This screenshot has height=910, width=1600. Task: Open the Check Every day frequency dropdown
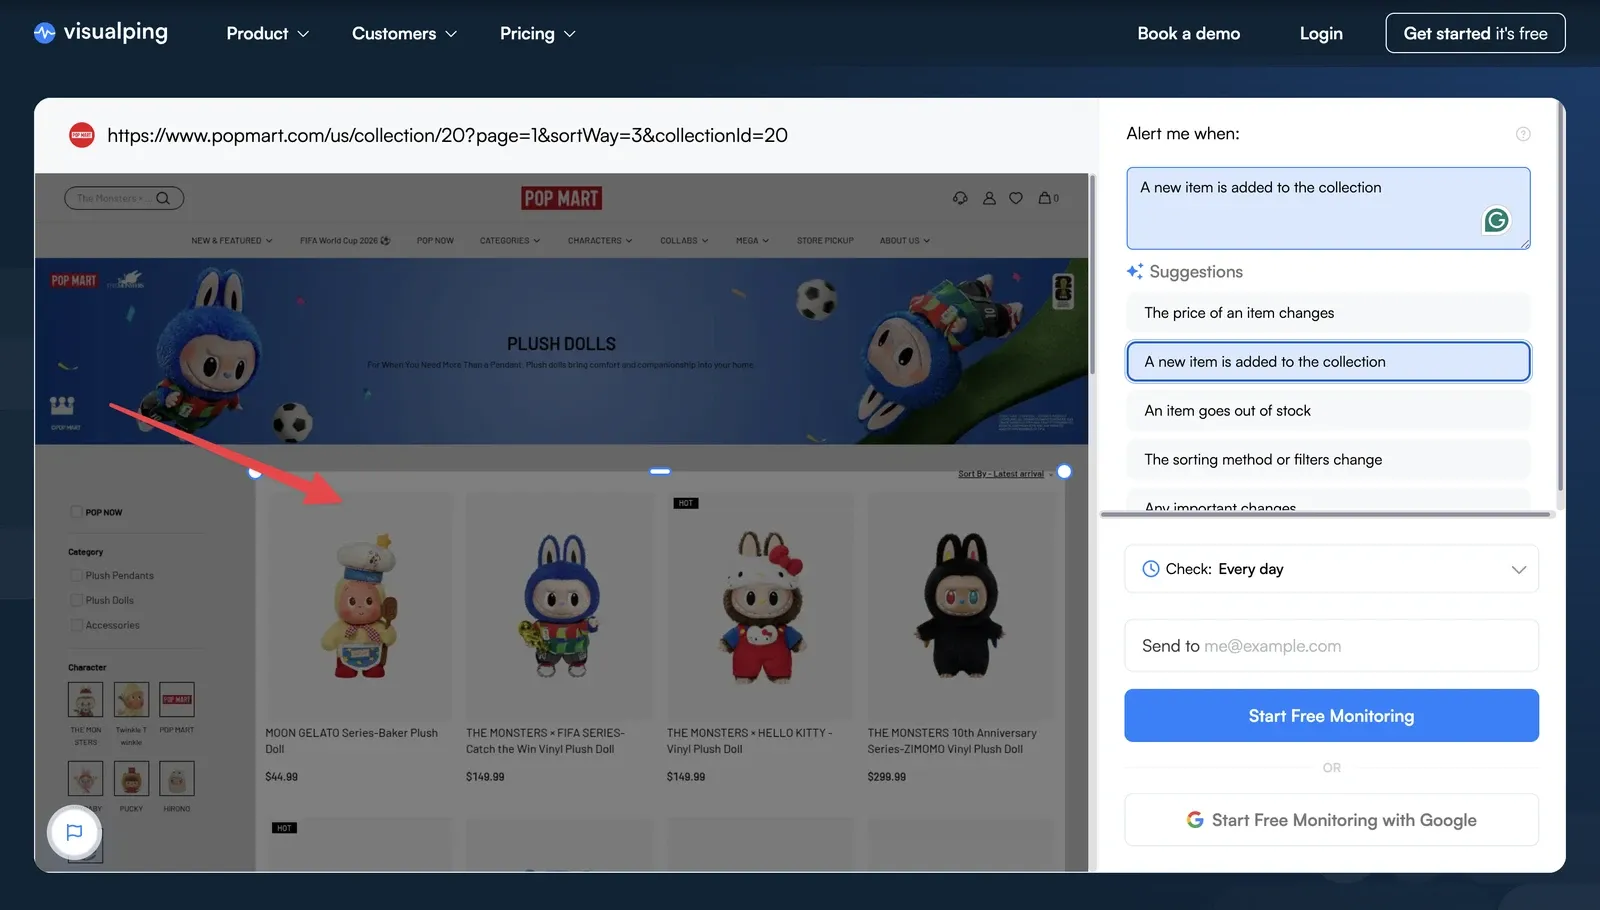(x=1331, y=569)
